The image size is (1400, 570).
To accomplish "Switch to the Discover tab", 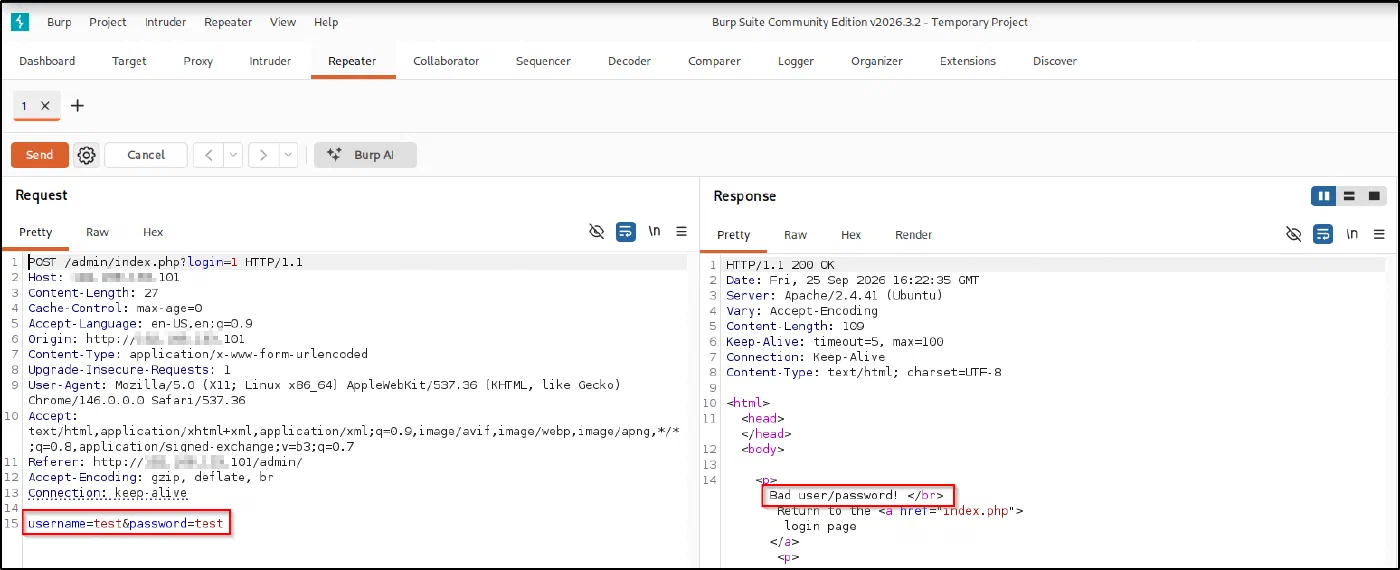I will click(1055, 61).
